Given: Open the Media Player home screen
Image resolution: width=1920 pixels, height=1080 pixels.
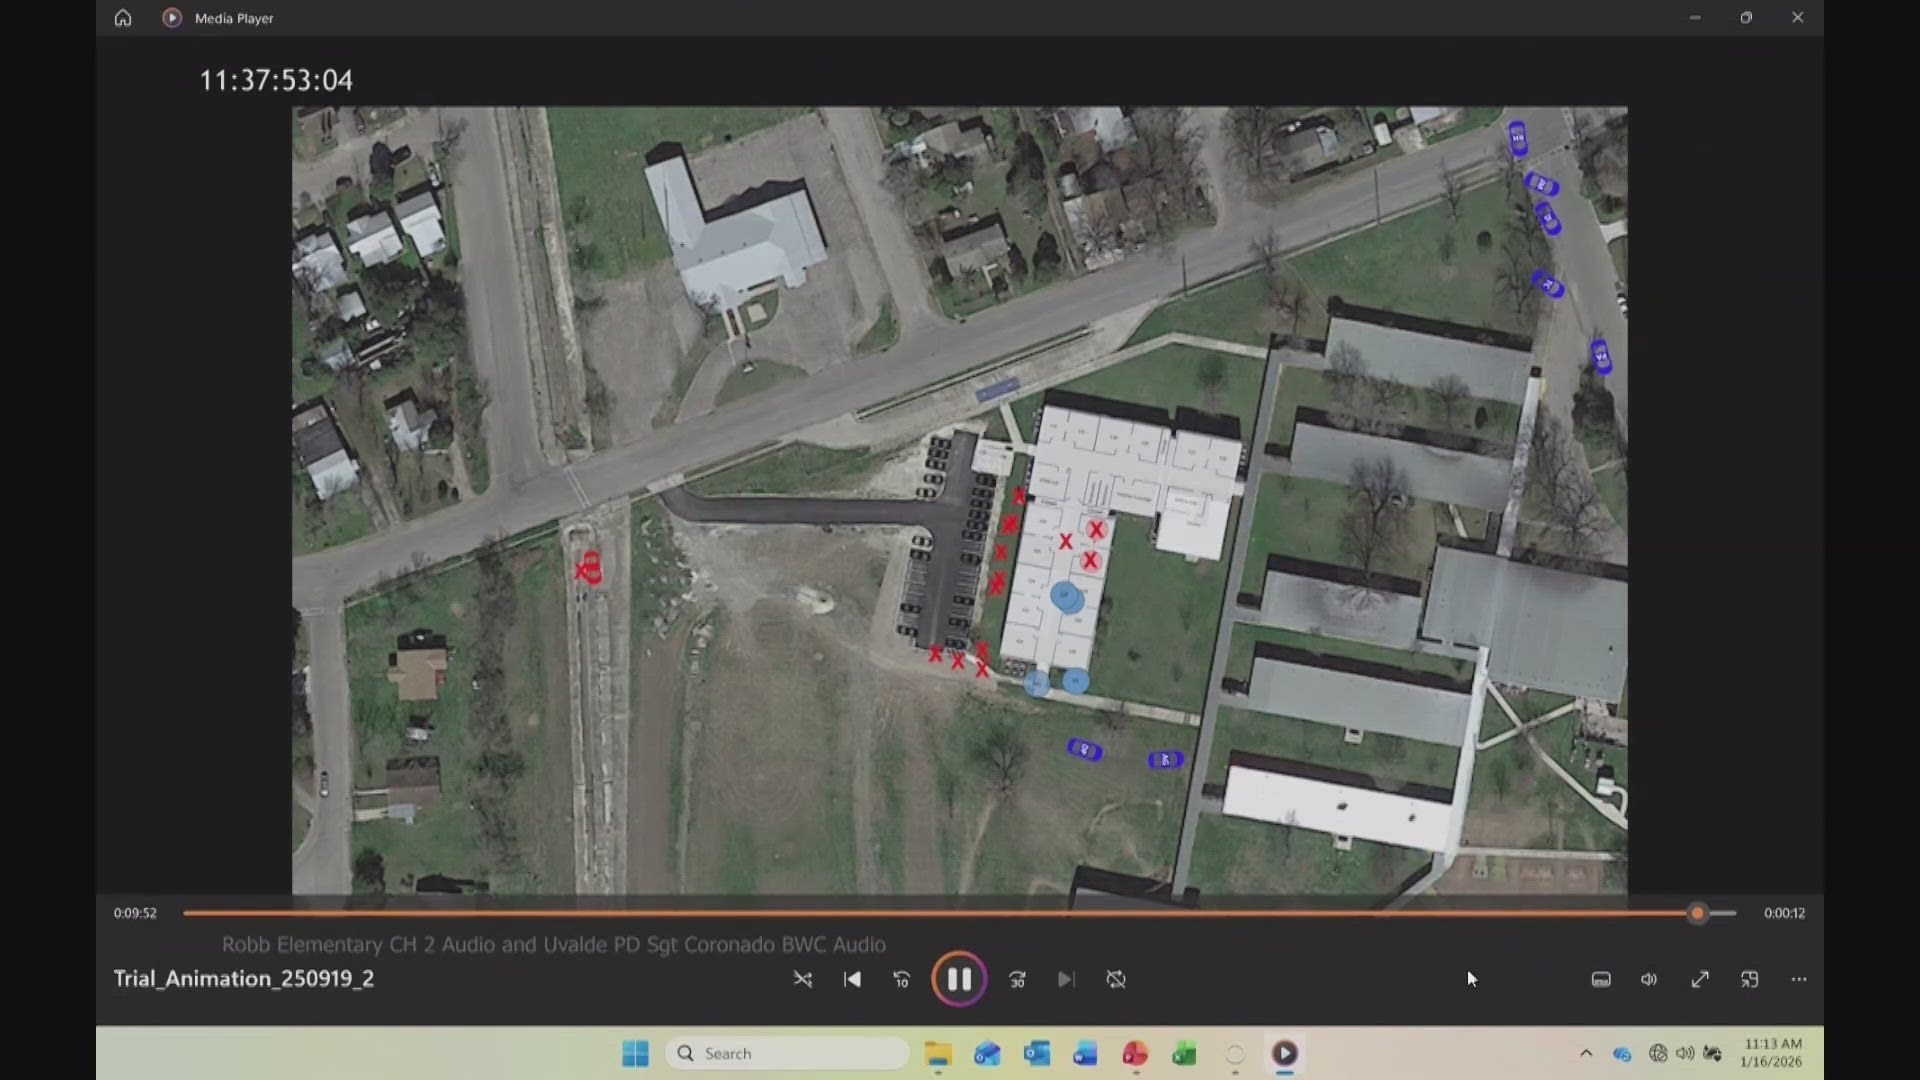Looking at the screenshot, I should (x=122, y=17).
